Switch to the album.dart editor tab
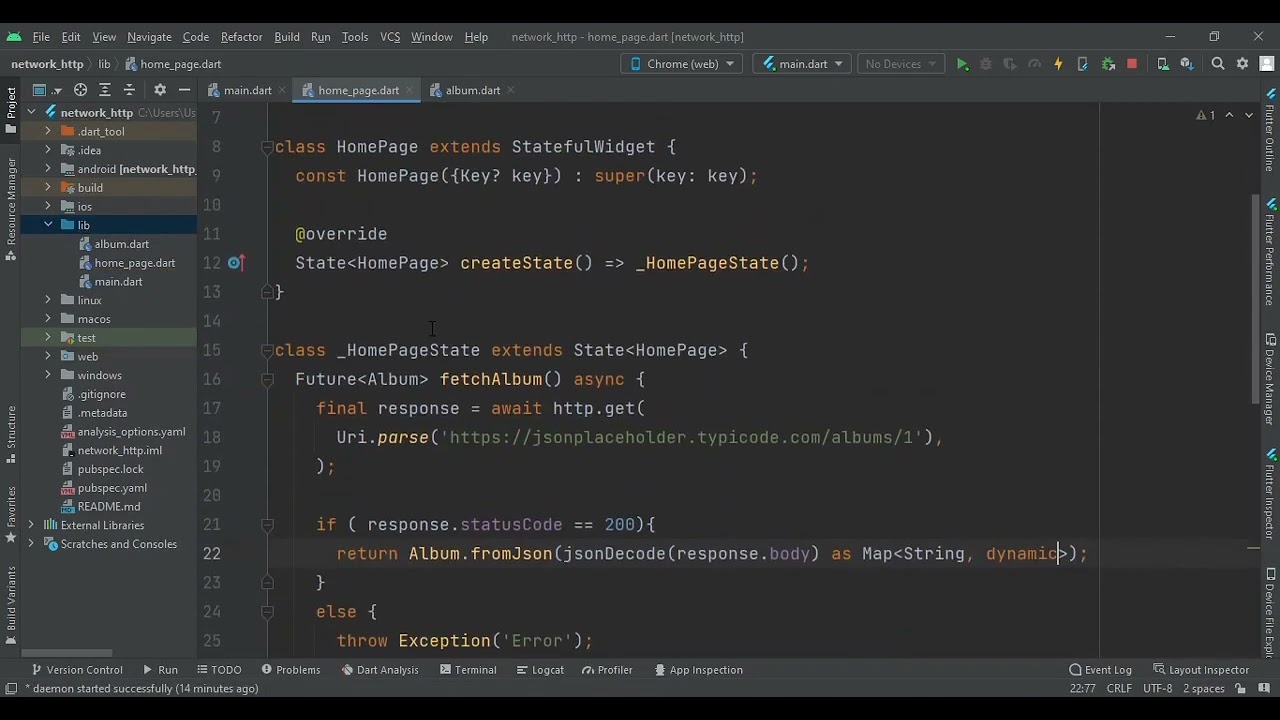The width and height of the screenshot is (1280, 720). [x=472, y=90]
